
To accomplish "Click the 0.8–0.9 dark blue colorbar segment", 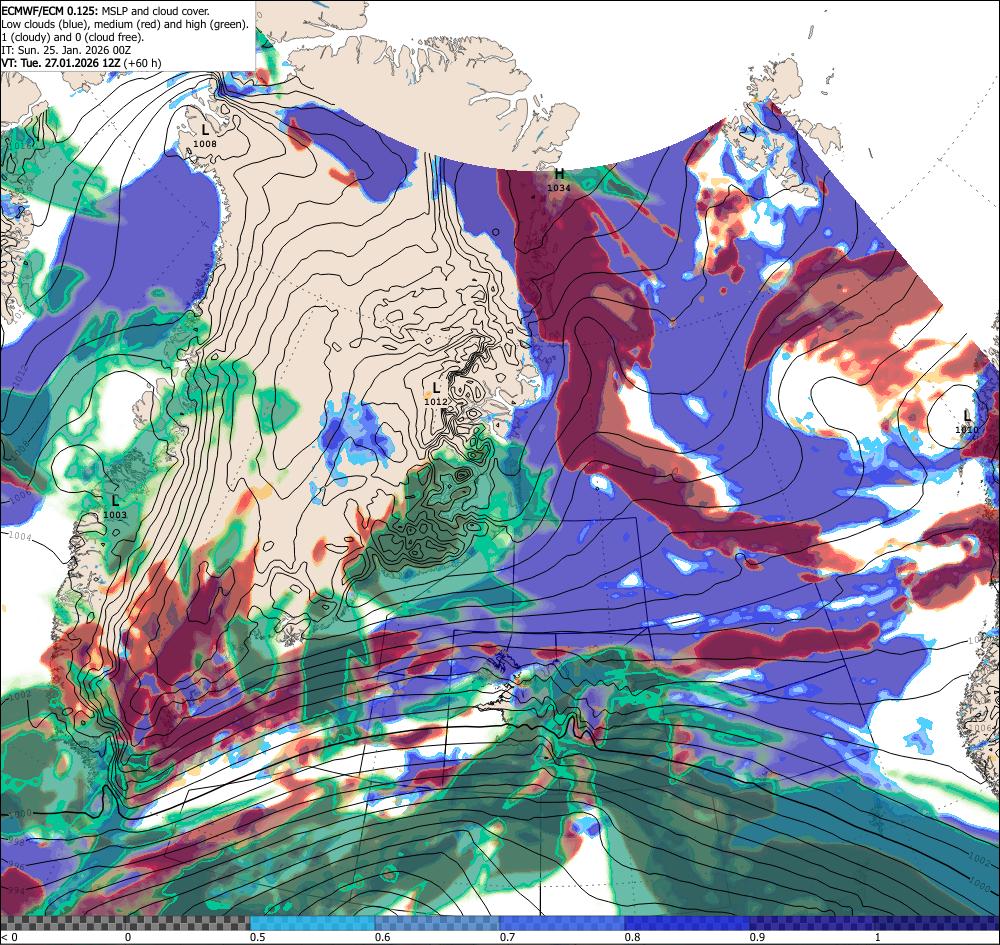I will pos(688,923).
